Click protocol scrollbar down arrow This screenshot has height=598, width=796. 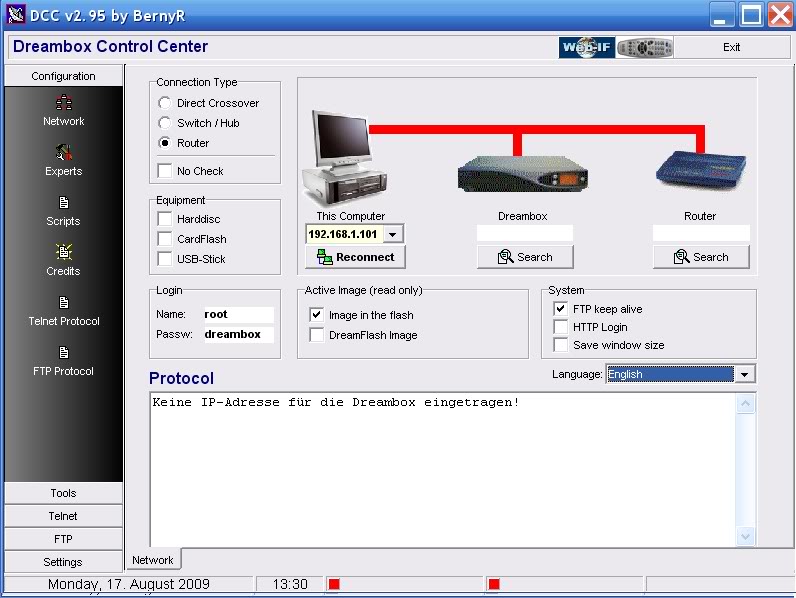click(x=745, y=536)
